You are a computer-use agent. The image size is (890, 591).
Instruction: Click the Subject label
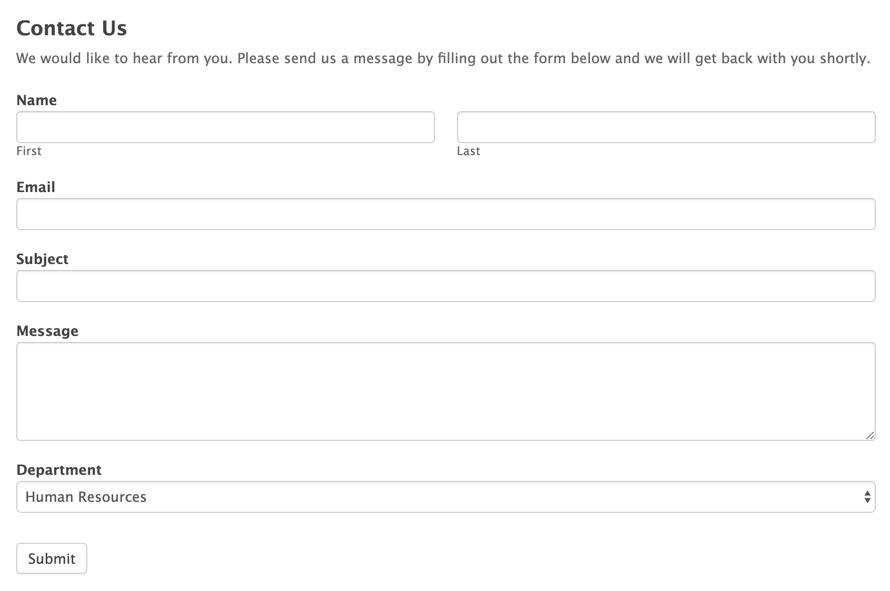[x=42, y=259]
